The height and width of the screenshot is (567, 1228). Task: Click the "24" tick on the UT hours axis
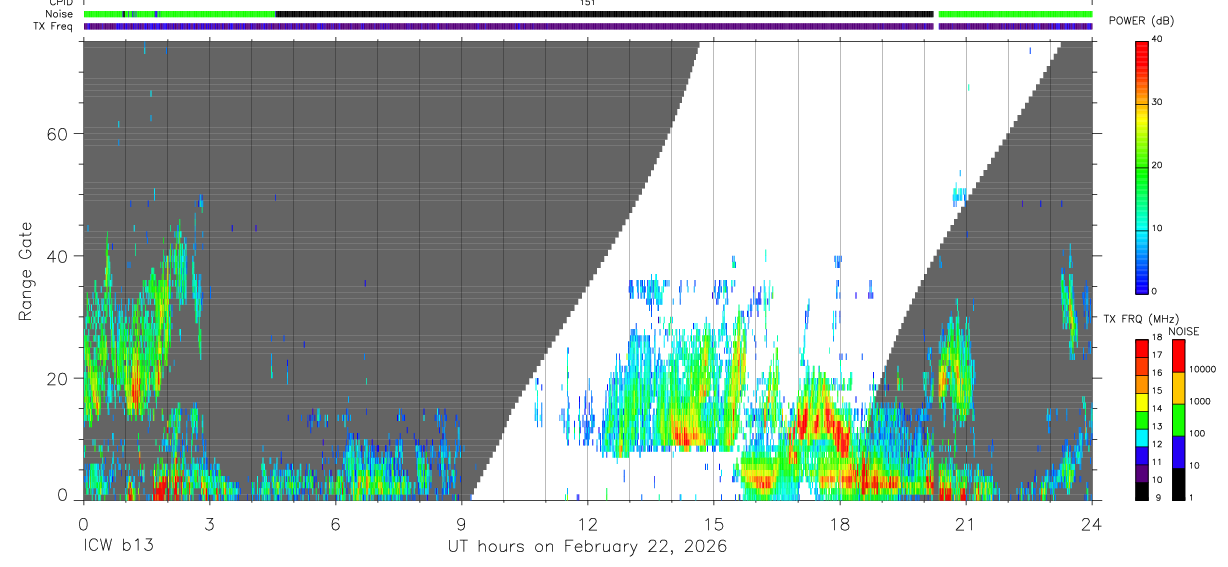coord(1091,524)
